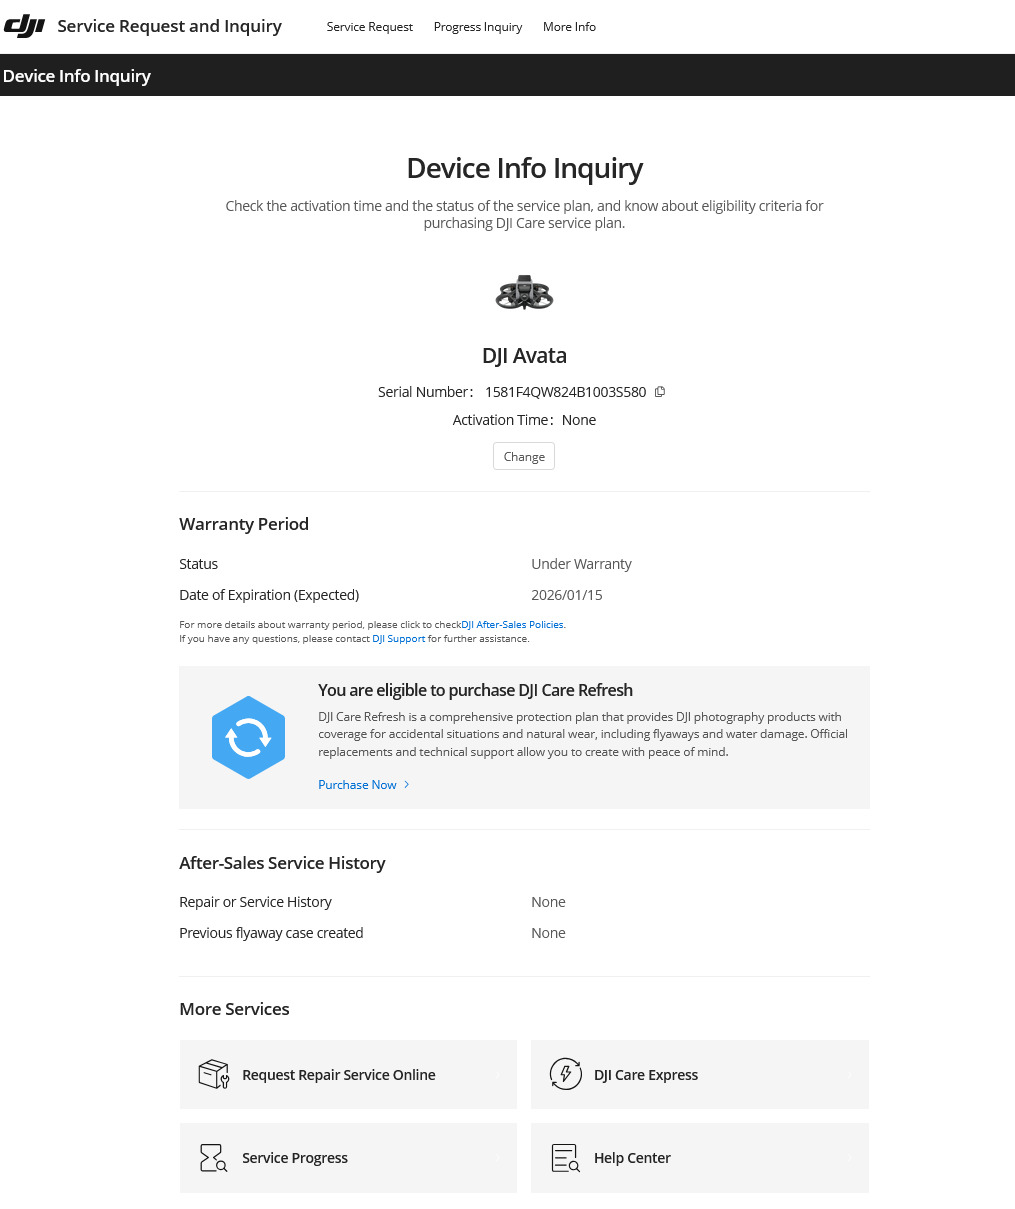This screenshot has height=1209, width=1015.
Task: Click the Warranty Period heading
Action: (x=244, y=524)
